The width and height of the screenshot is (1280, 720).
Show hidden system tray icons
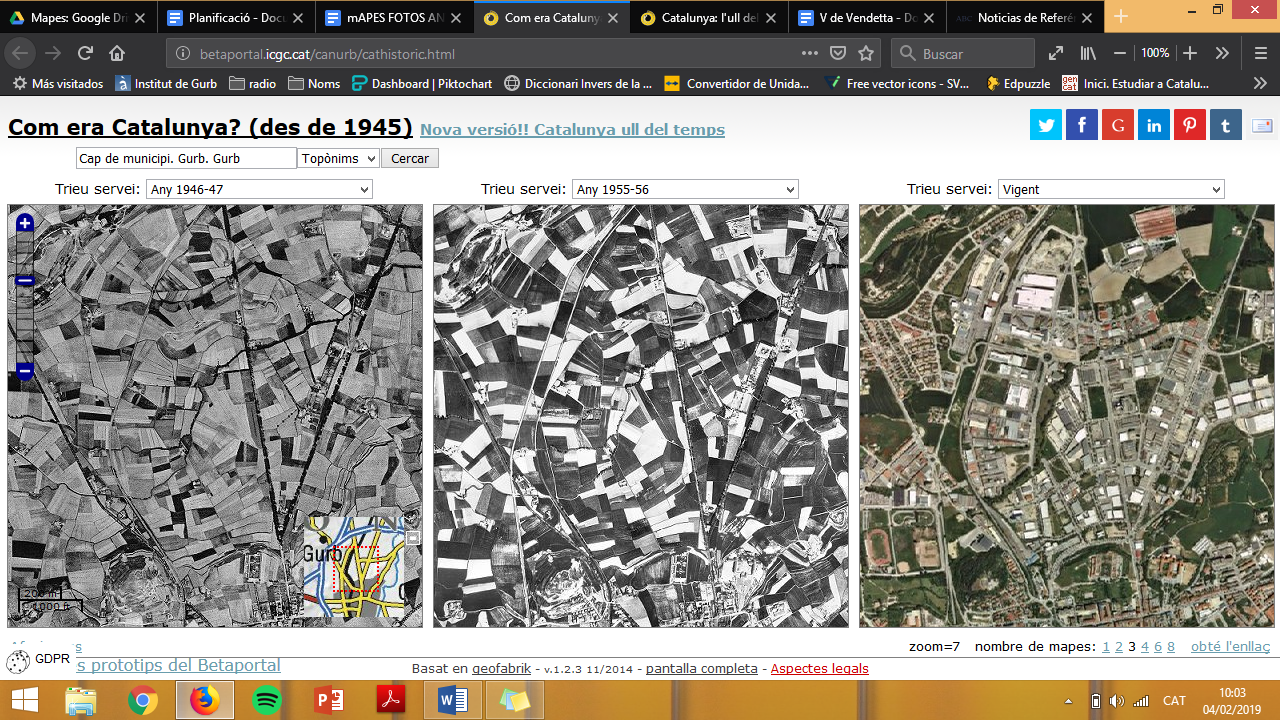point(1068,701)
